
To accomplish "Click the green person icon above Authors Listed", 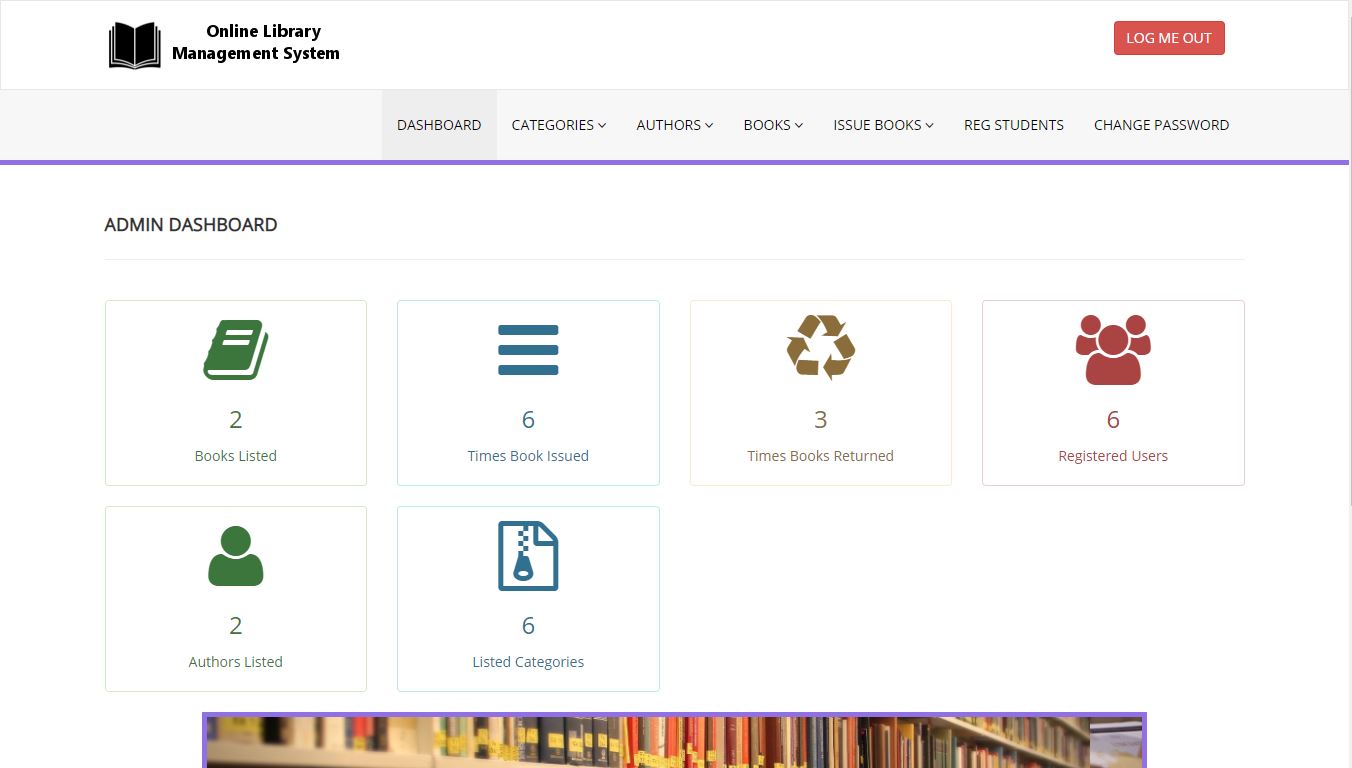I will (236, 556).
